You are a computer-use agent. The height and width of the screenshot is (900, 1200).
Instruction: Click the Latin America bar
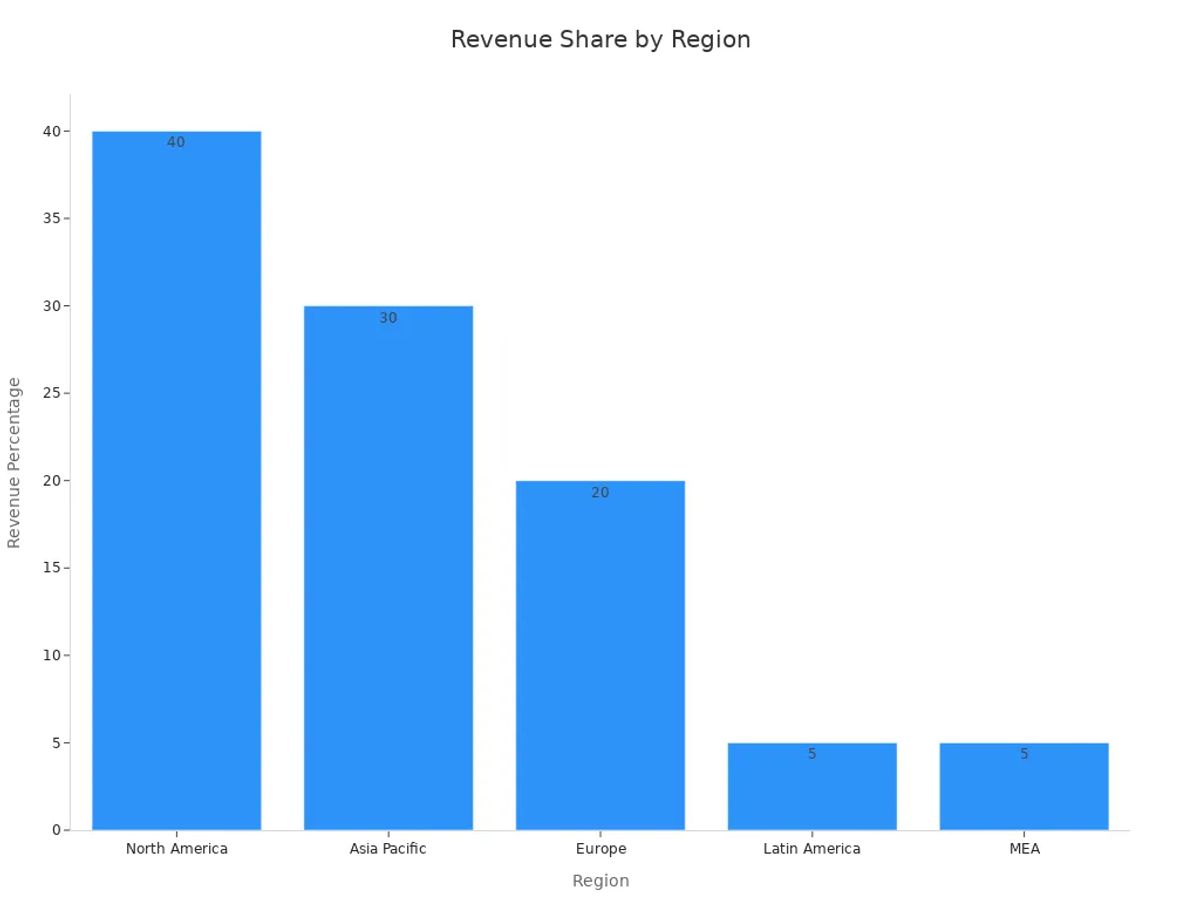(813, 785)
